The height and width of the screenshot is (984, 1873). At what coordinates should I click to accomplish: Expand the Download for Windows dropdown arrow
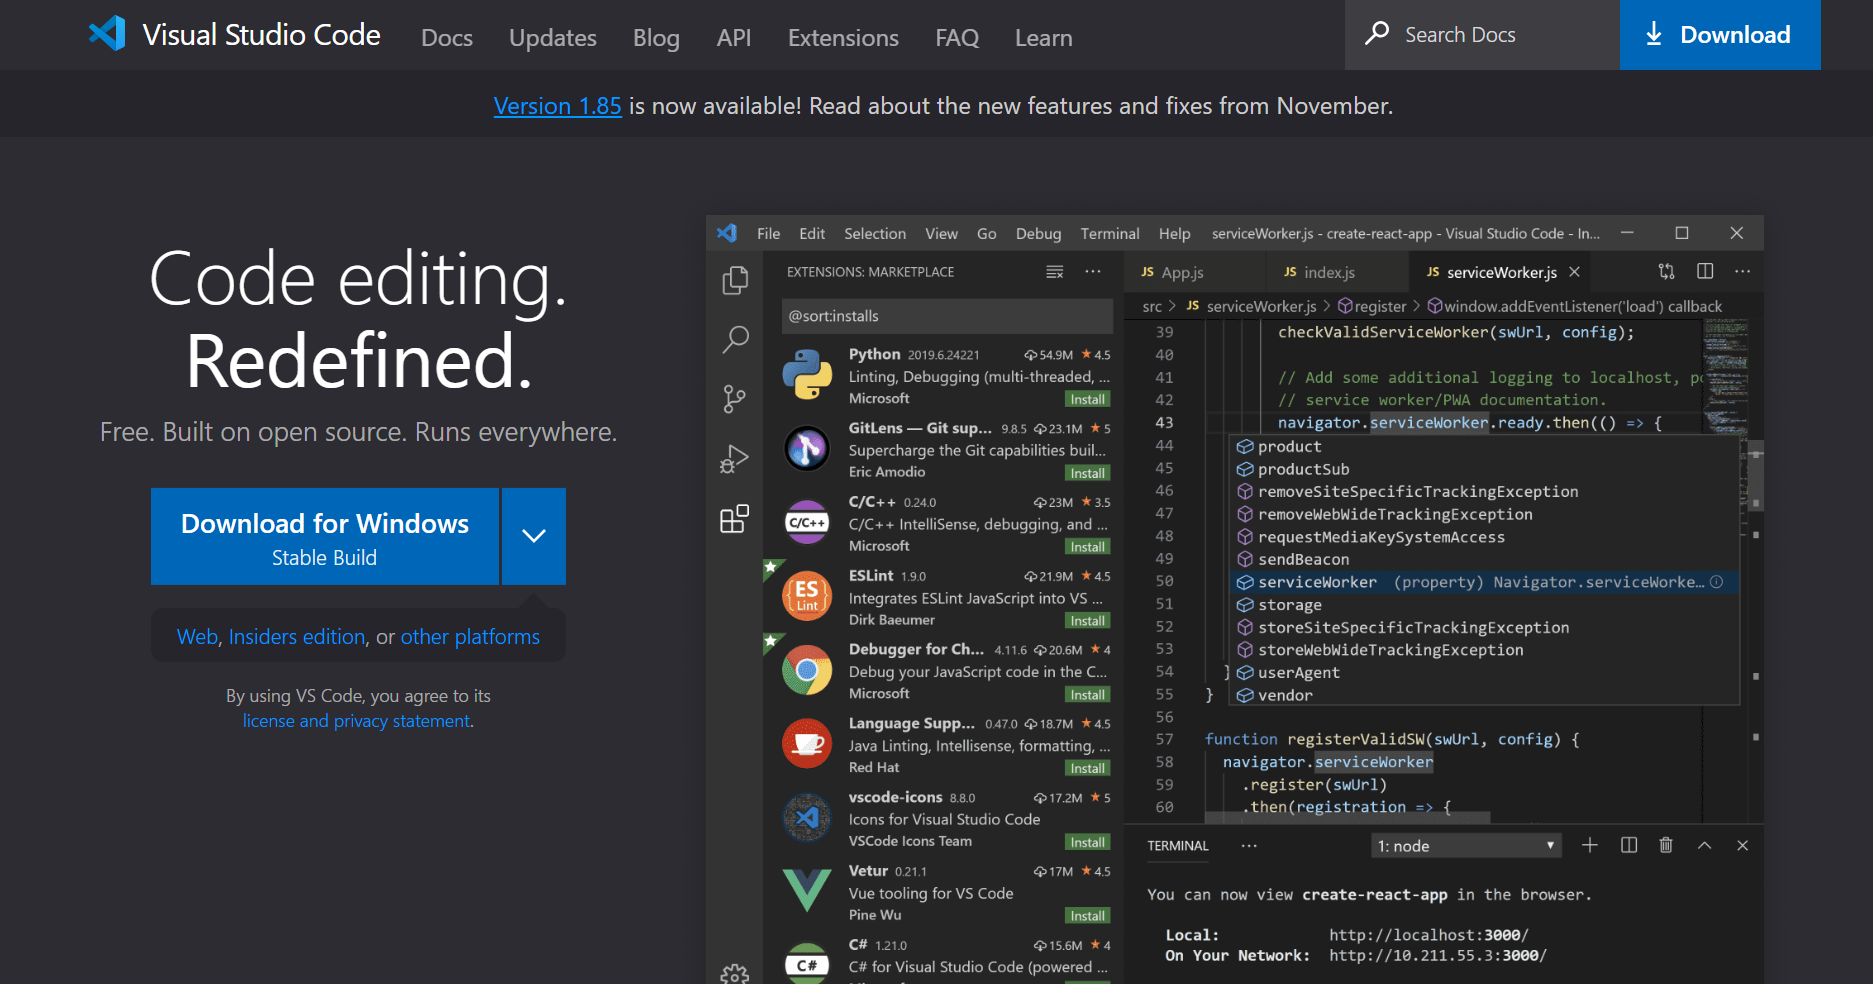[x=533, y=536]
